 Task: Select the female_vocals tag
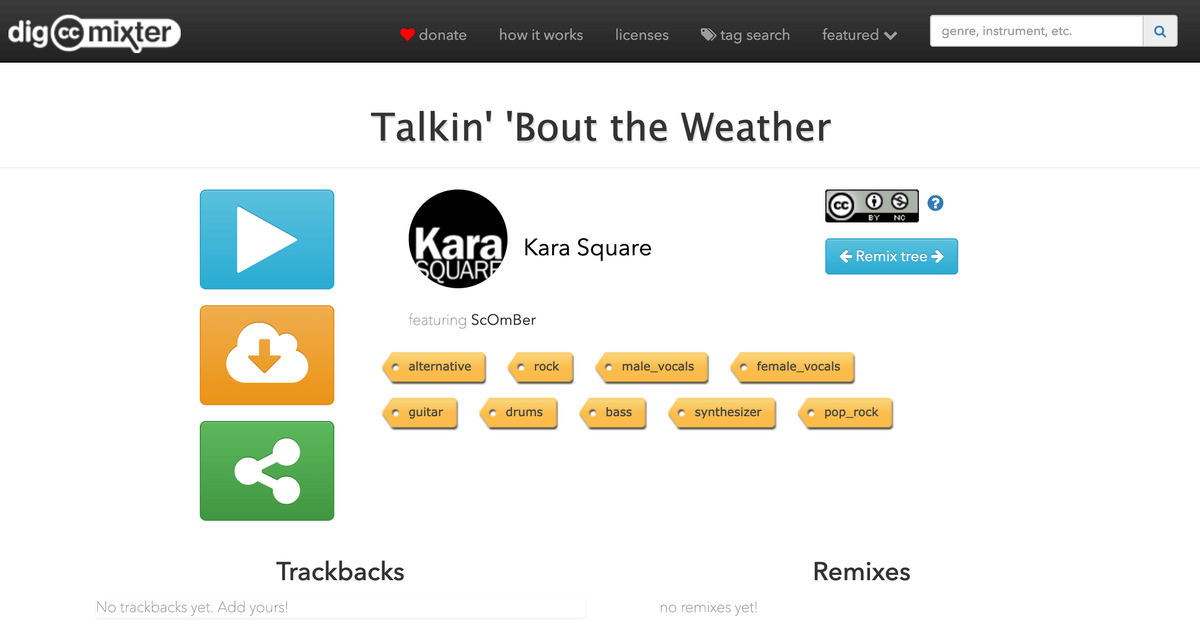click(797, 367)
